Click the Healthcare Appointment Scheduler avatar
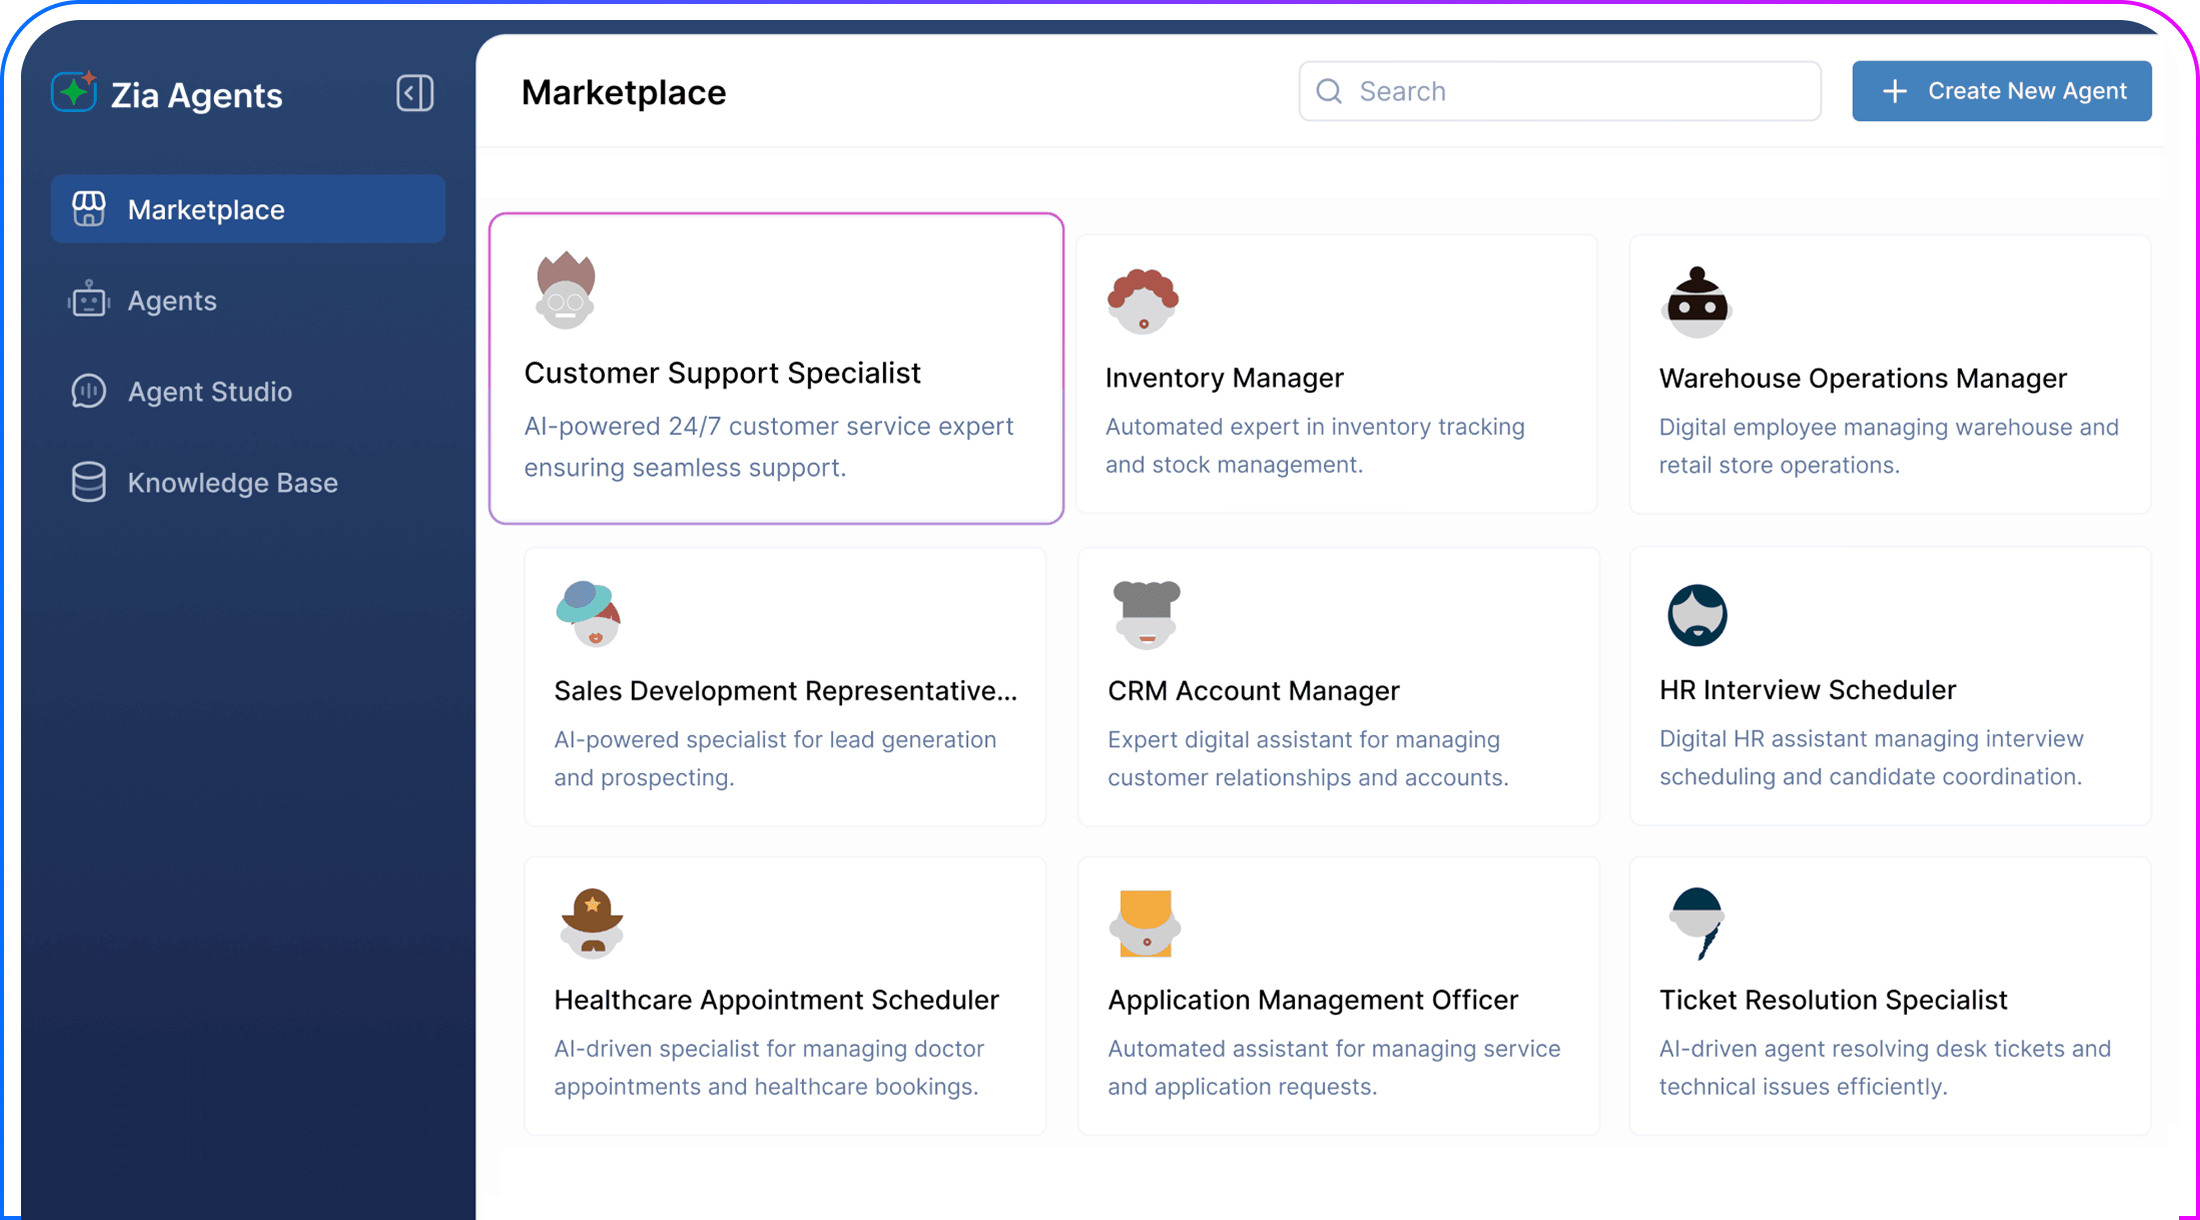 click(x=592, y=923)
